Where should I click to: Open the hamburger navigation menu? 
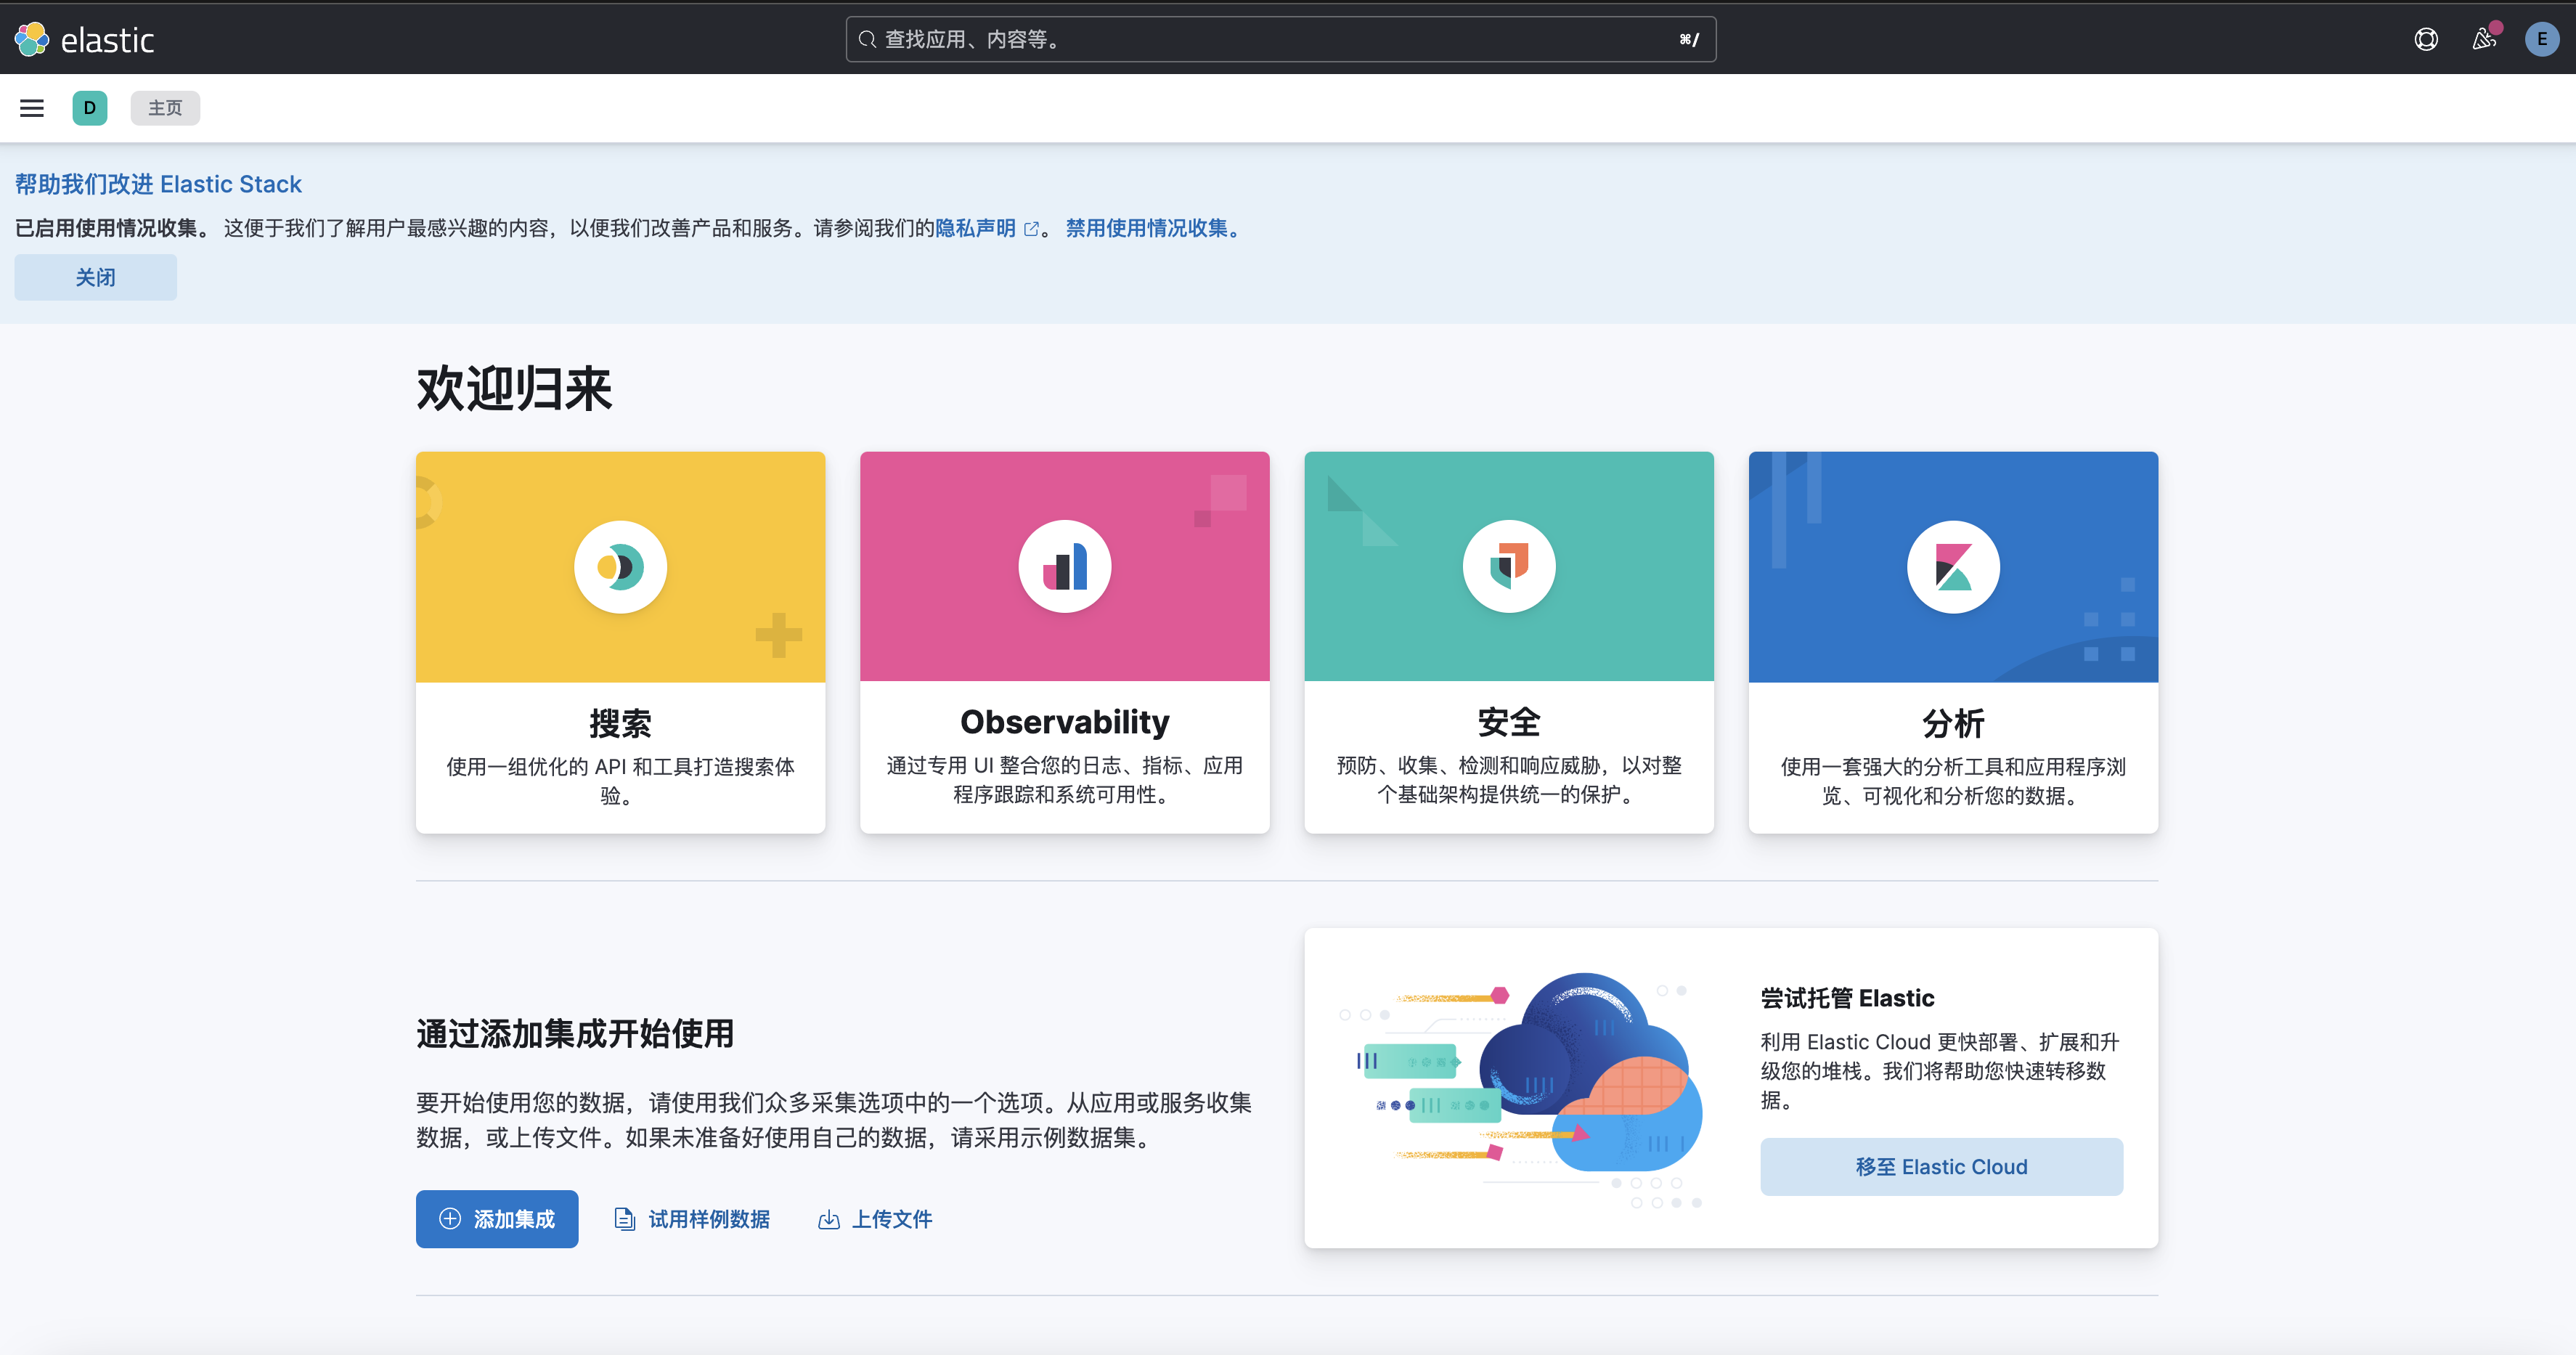pyautogui.click(x=32, y=108)
